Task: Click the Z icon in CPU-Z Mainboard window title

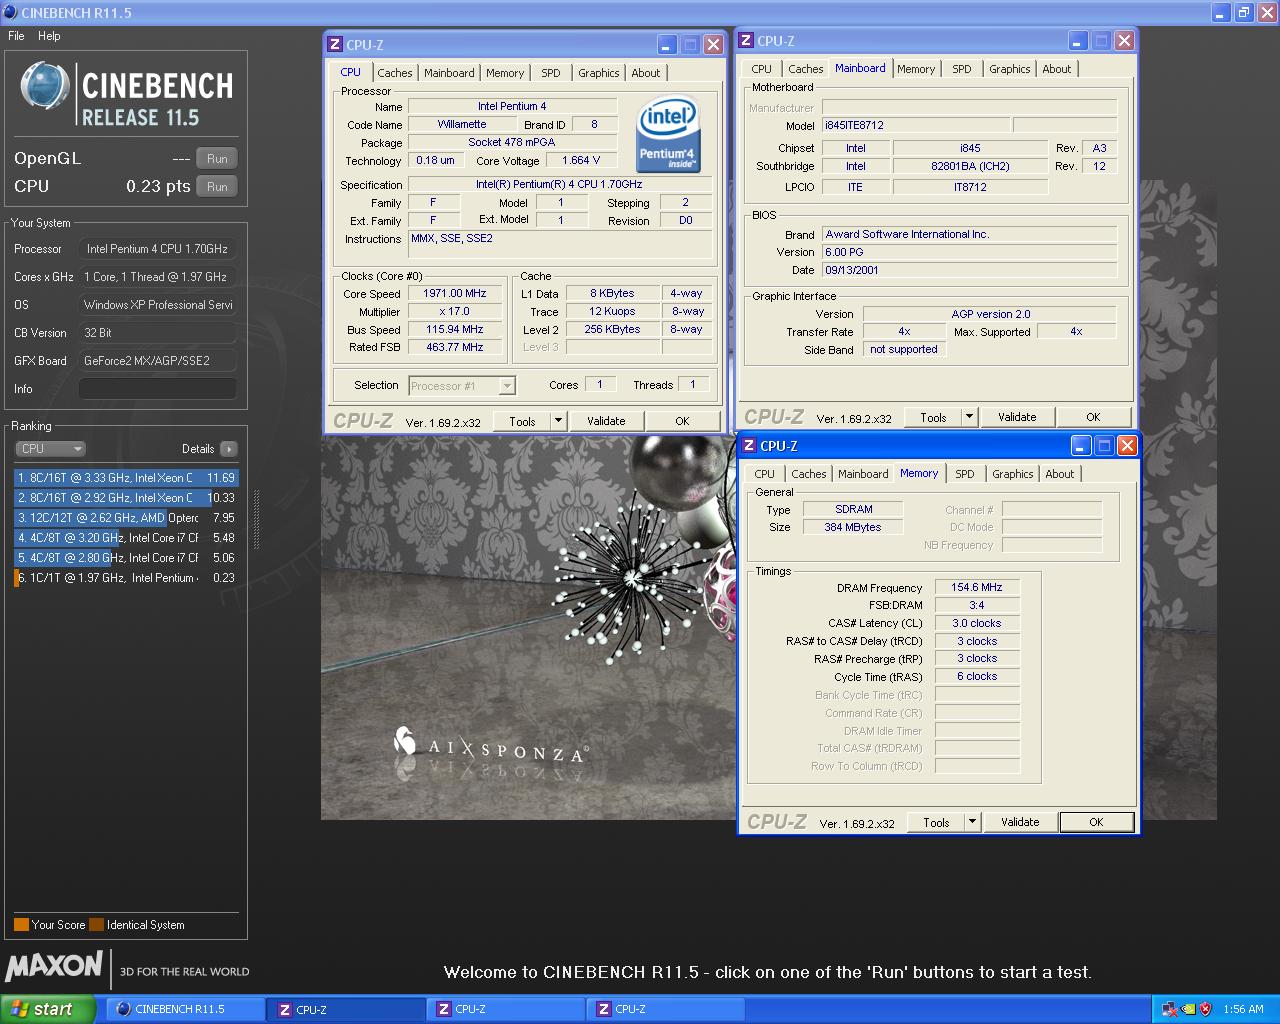Action: pos(746,41)
